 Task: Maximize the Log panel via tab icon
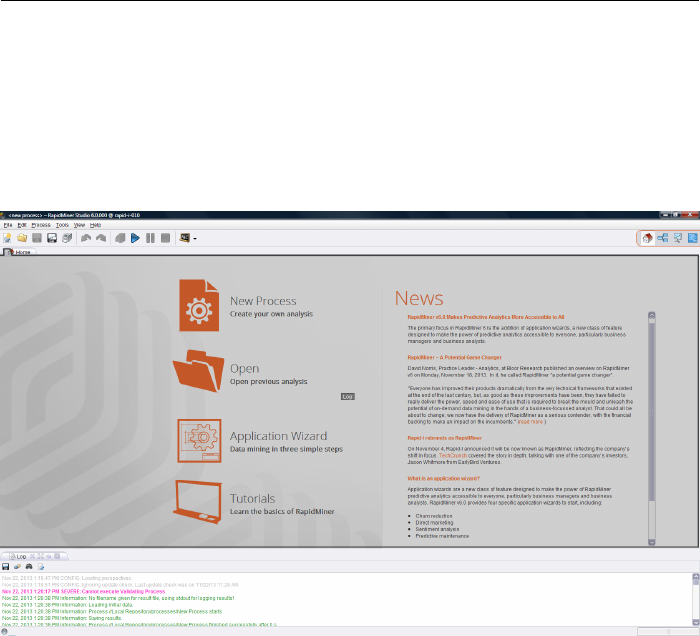pyautogui.click(x=41, y=556)
